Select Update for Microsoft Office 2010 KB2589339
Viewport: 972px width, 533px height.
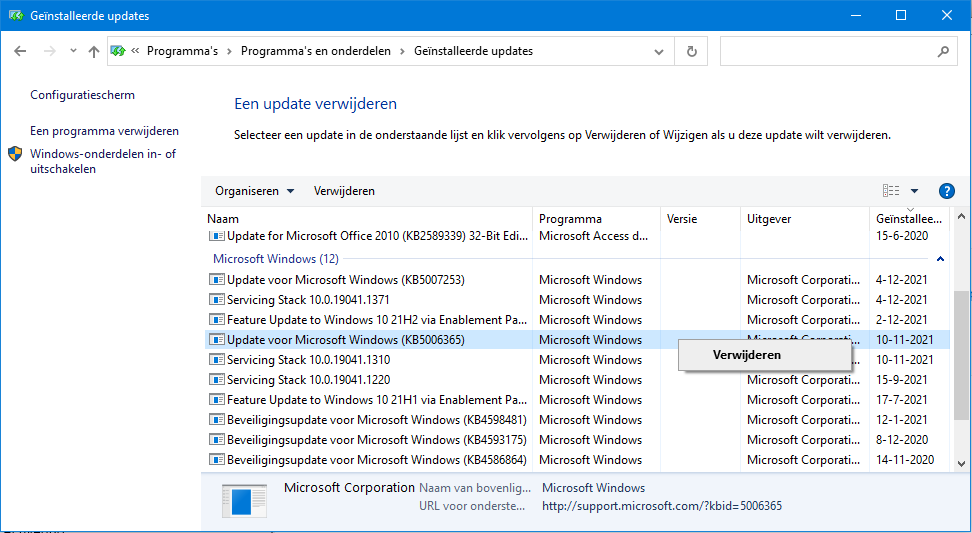tap(577, 236)
